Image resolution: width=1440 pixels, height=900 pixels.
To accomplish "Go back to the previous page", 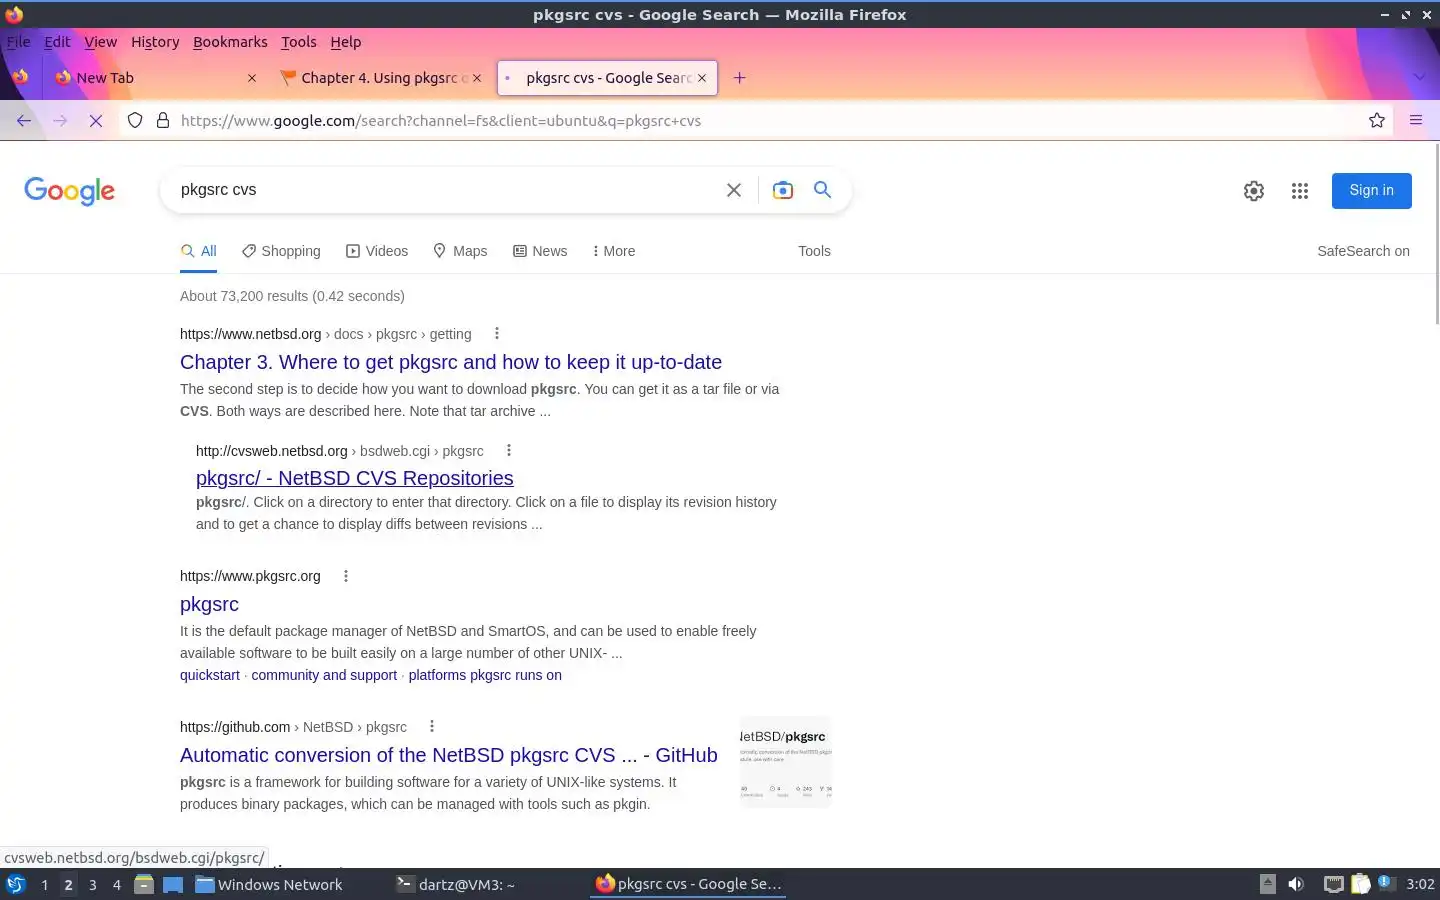I will (24, 120).
